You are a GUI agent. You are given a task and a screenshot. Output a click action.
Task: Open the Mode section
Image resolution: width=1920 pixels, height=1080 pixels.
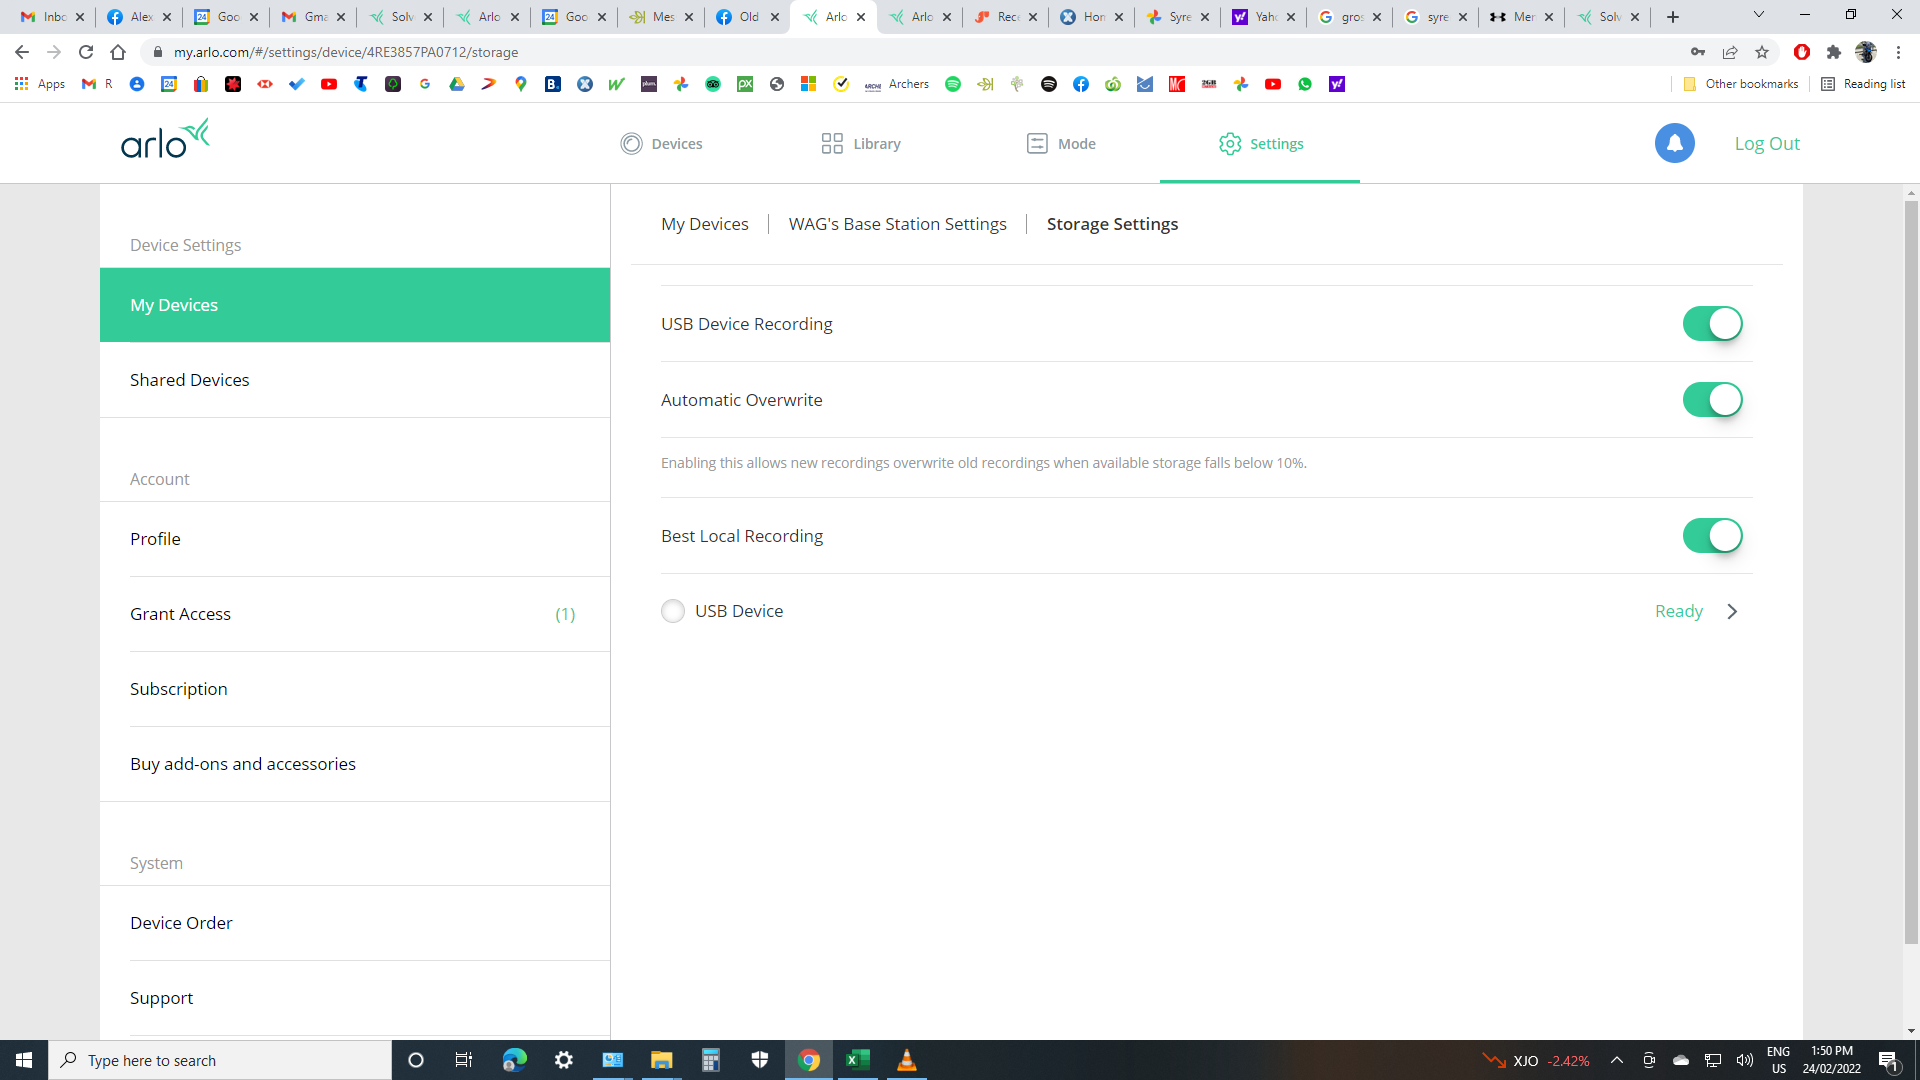click(x=1061, y=143)
